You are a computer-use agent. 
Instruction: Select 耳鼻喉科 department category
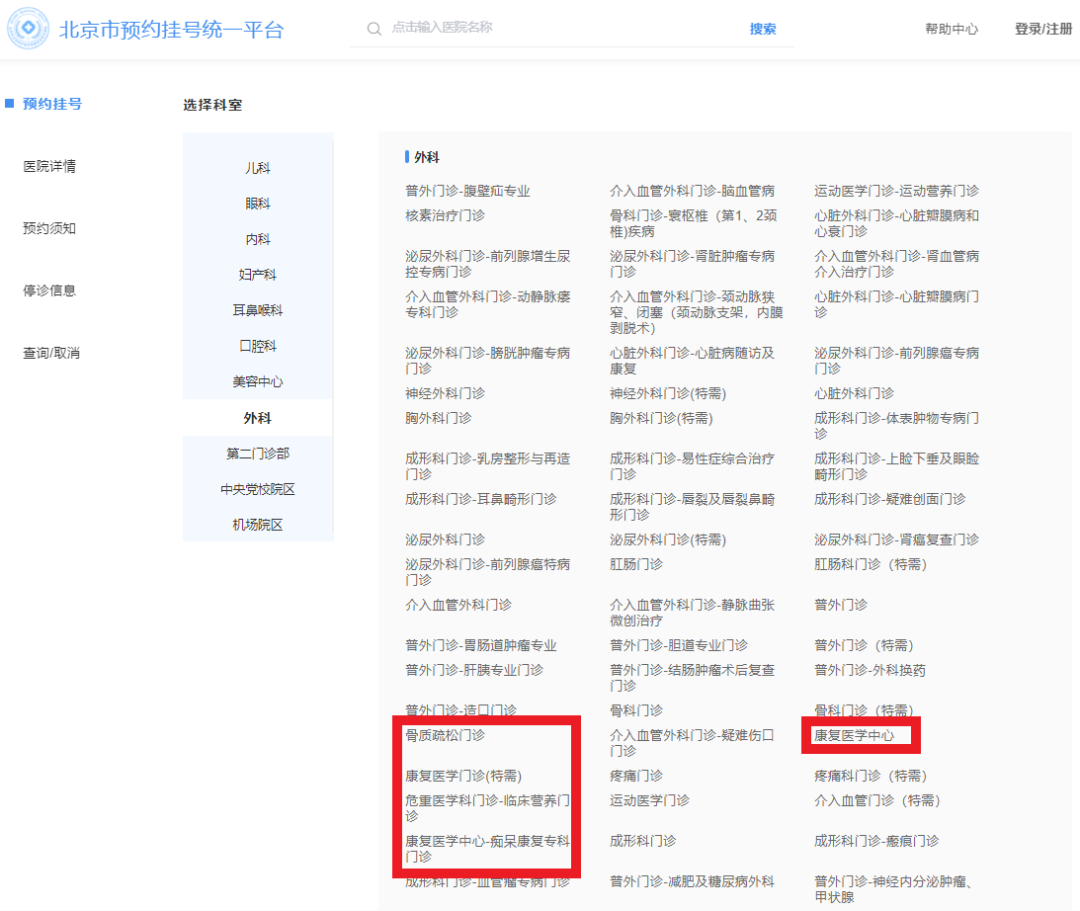click(x=258, y=311)
